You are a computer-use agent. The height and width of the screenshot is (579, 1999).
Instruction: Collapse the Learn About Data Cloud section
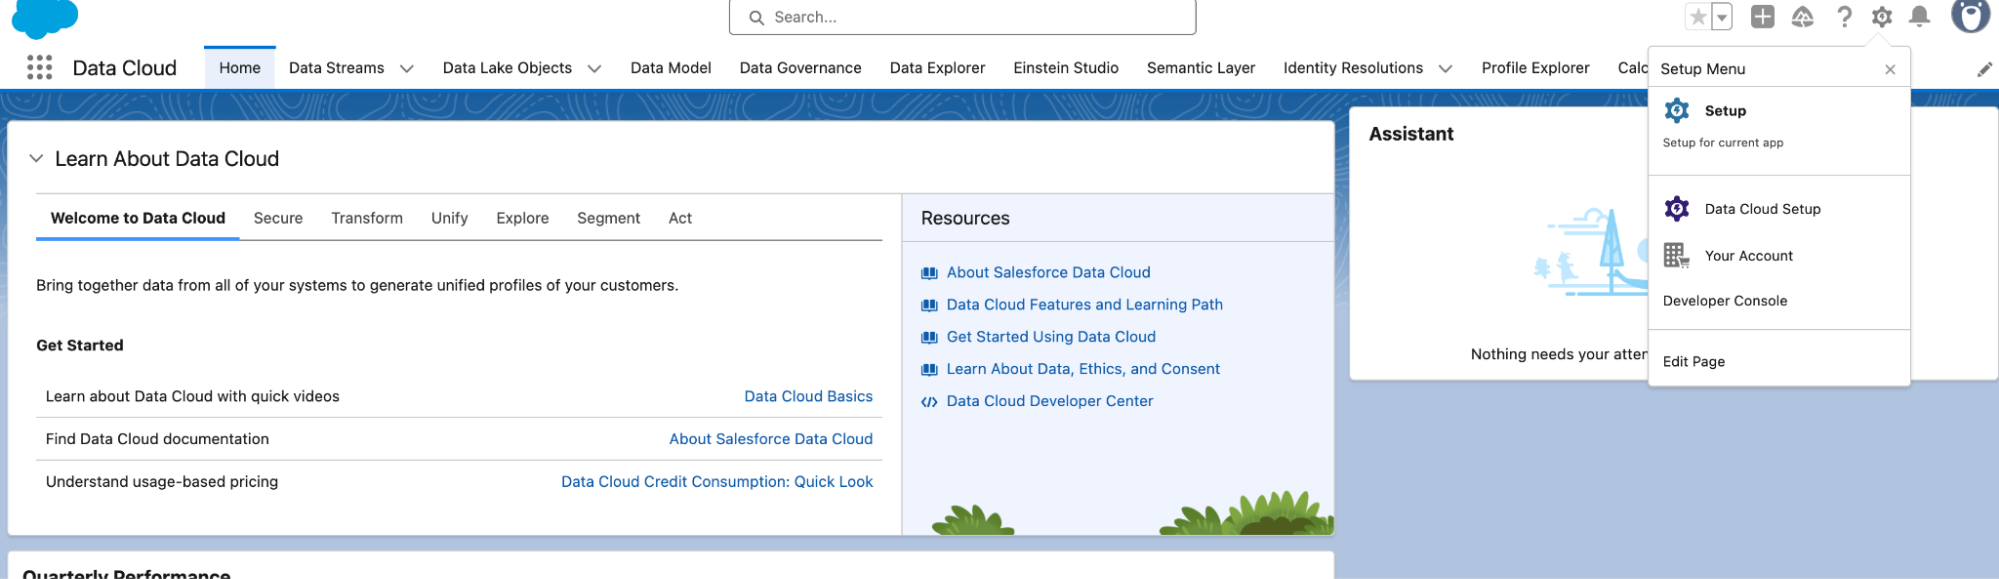[x=36, y=159]
